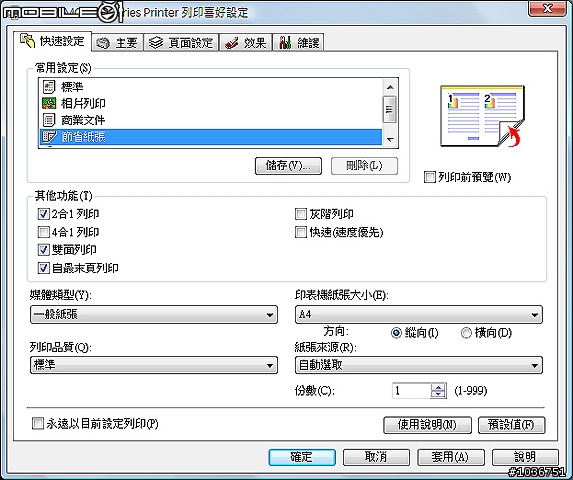The image size is (573, 480).
Task: Click the 確定 OK button
Action: [x=302, y=457]
